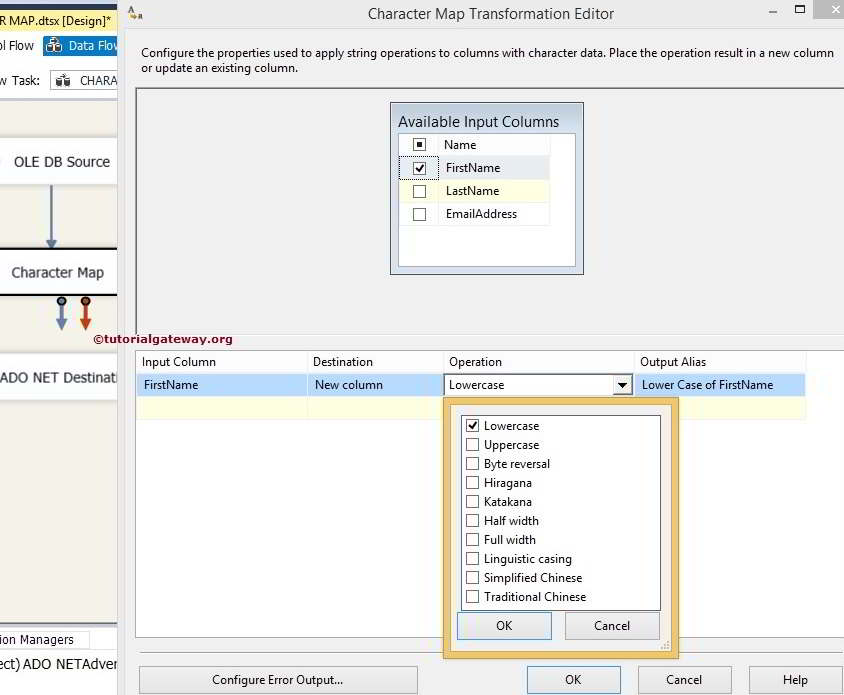The image size is (844, 695).
Task: Select the ADO NET Destination component
Action: (x=55, y=377)
